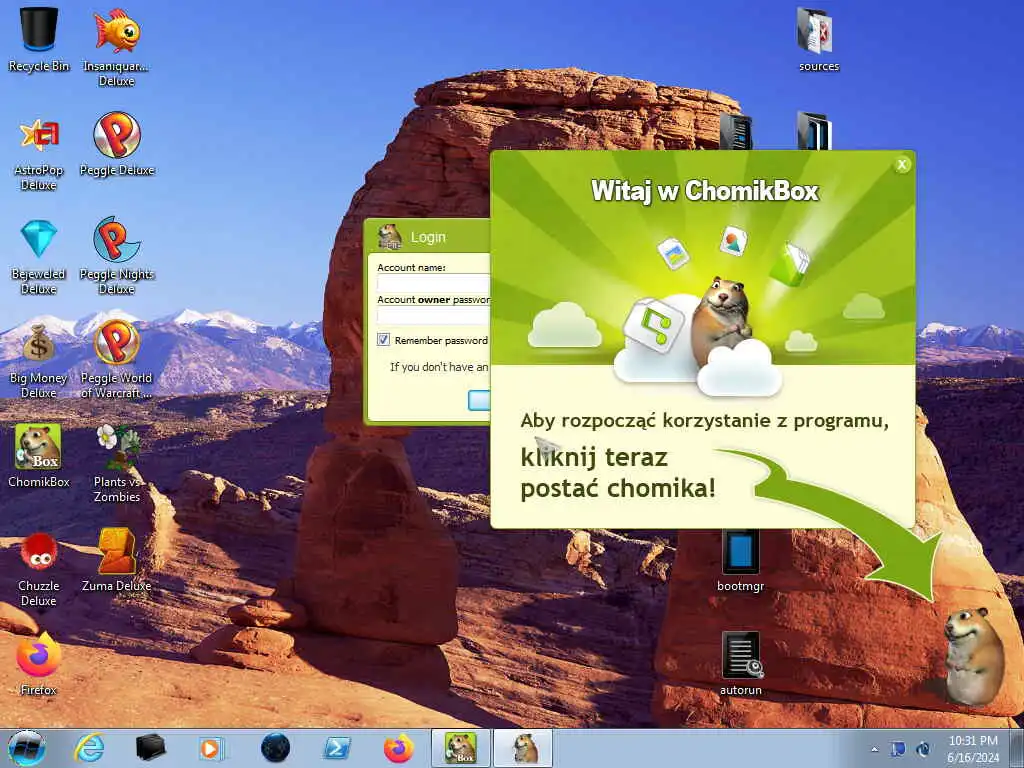
Task: Open ChomikBox desktop shortcut
Action: tap(39, 455)
